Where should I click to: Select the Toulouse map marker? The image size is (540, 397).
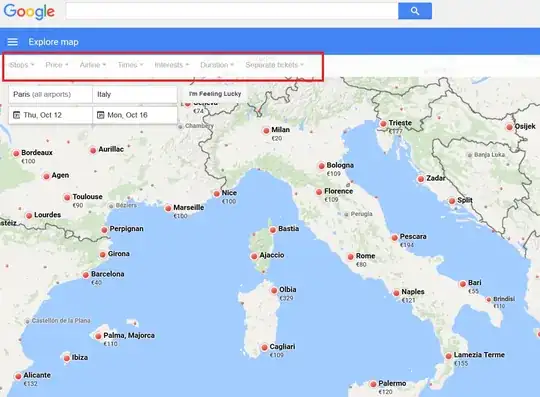67,198
